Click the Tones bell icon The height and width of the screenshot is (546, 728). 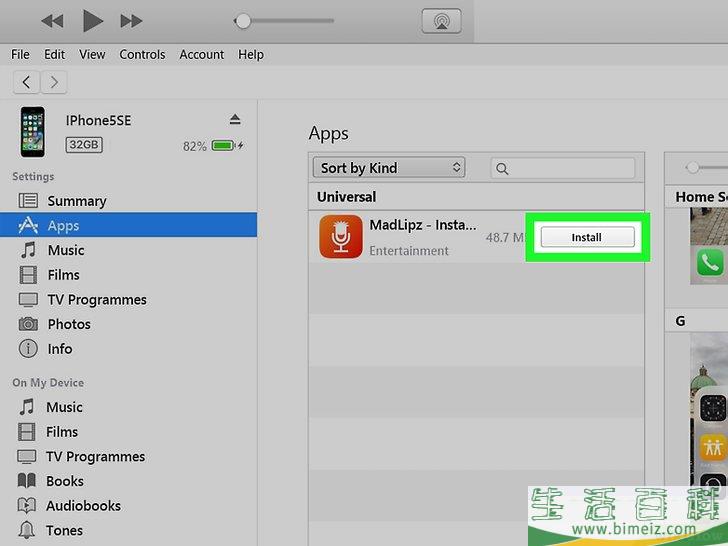[26, 530]
